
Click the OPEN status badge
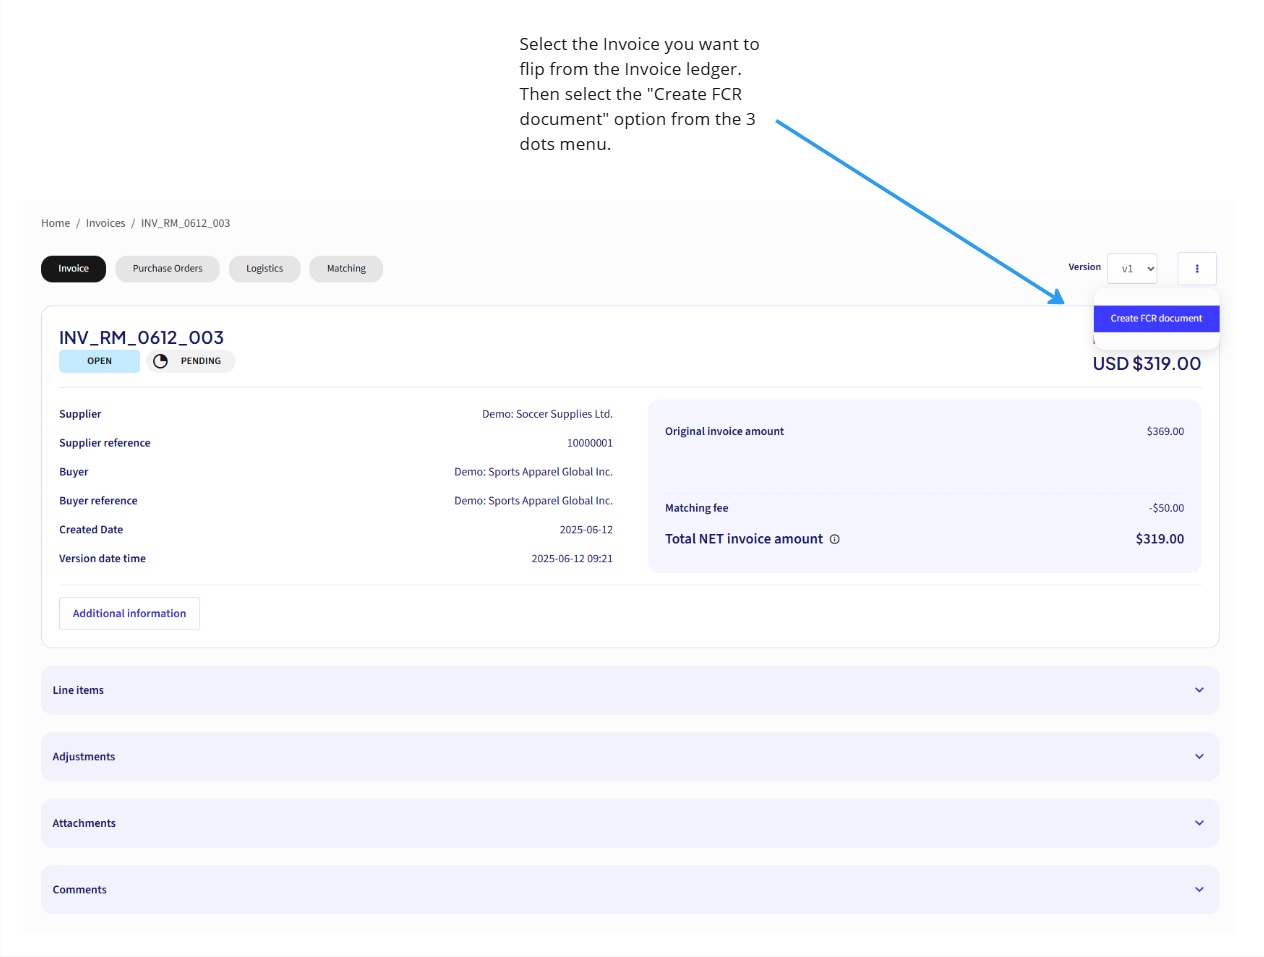point(99,361)
